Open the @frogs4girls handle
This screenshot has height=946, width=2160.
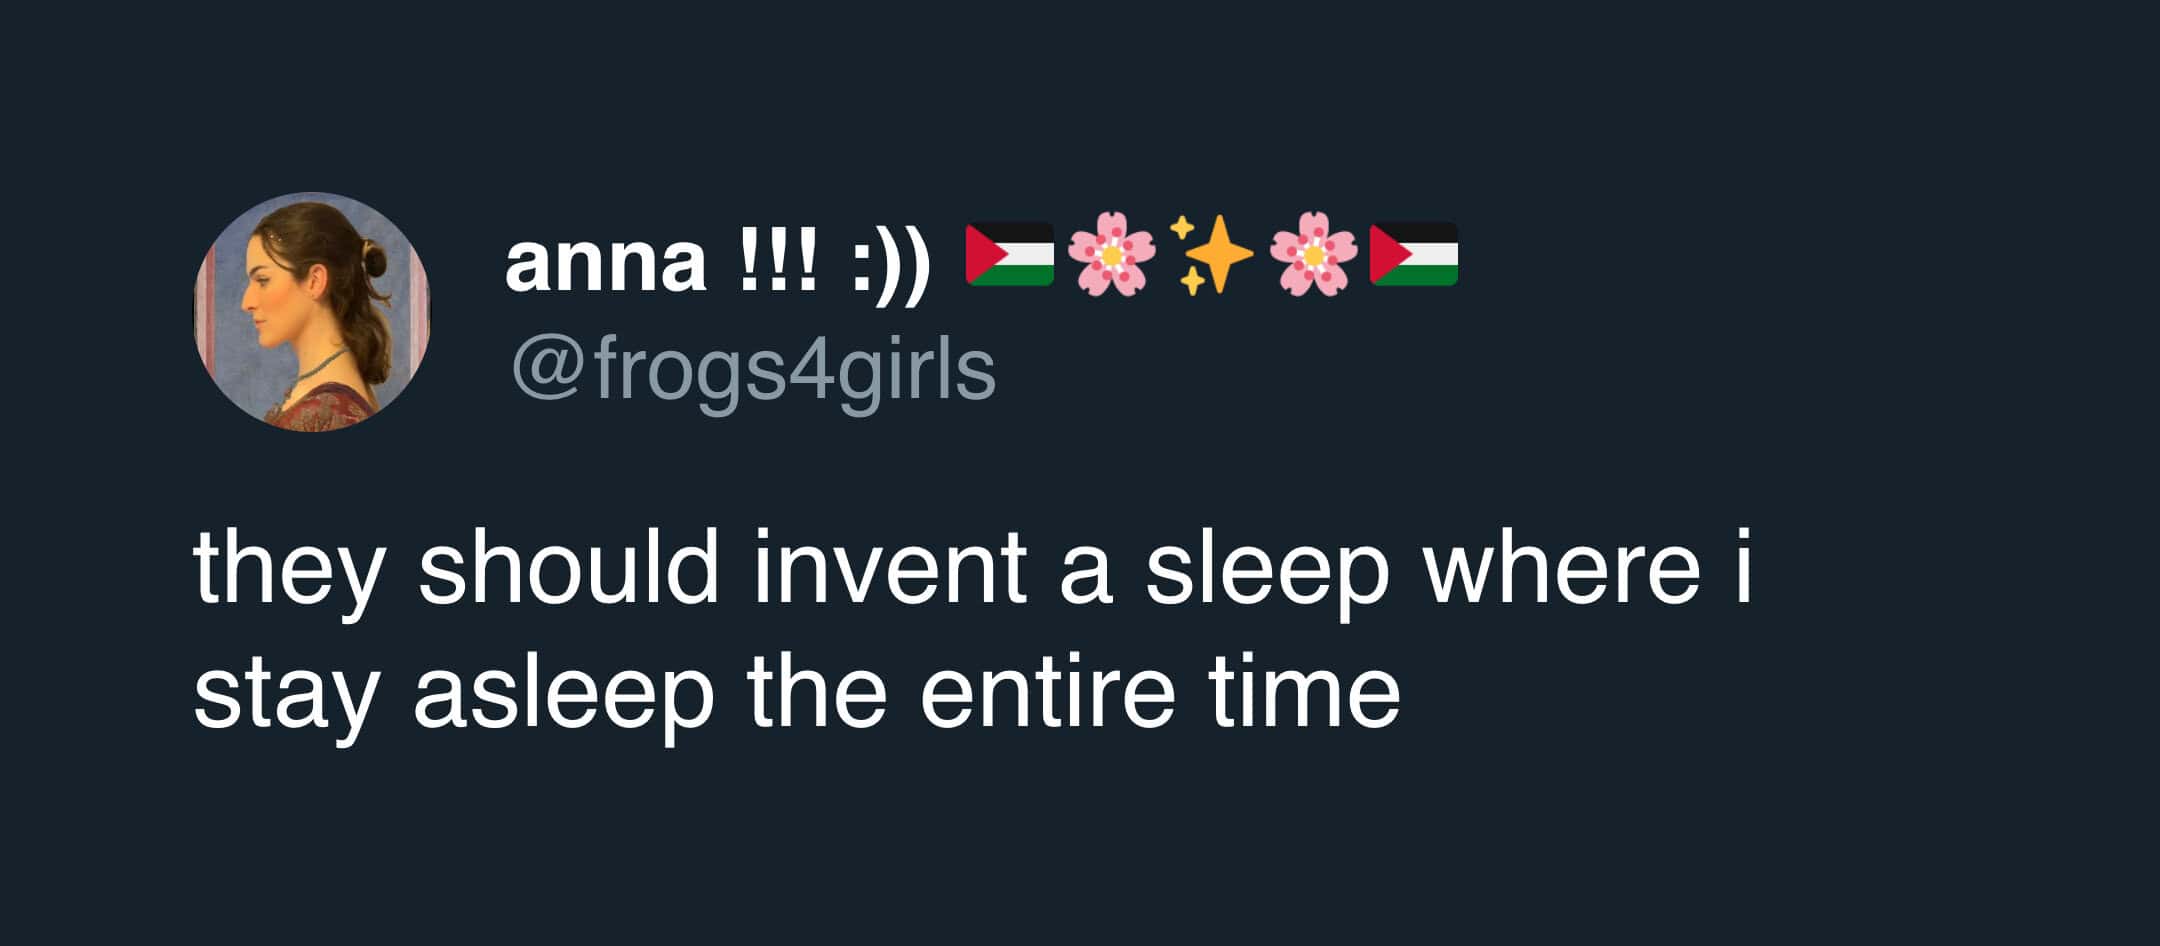753,369
